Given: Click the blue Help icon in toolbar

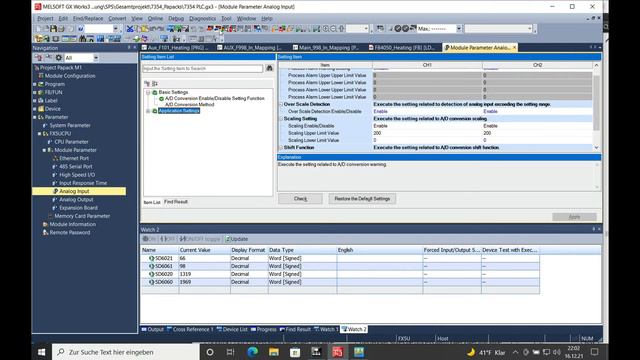Looking at the screenshot, I should (x=80, y=29).
